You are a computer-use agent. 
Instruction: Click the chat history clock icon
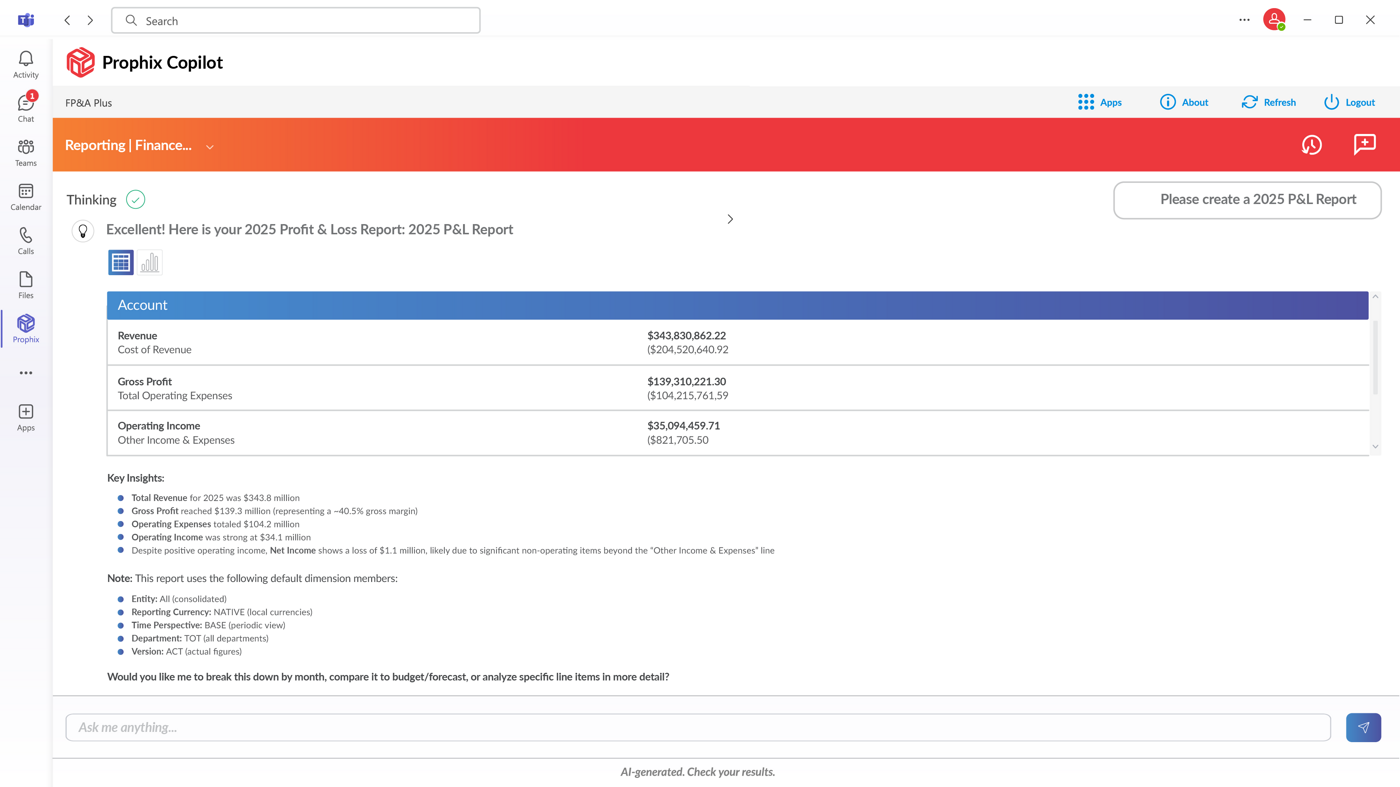point(1312,145)
